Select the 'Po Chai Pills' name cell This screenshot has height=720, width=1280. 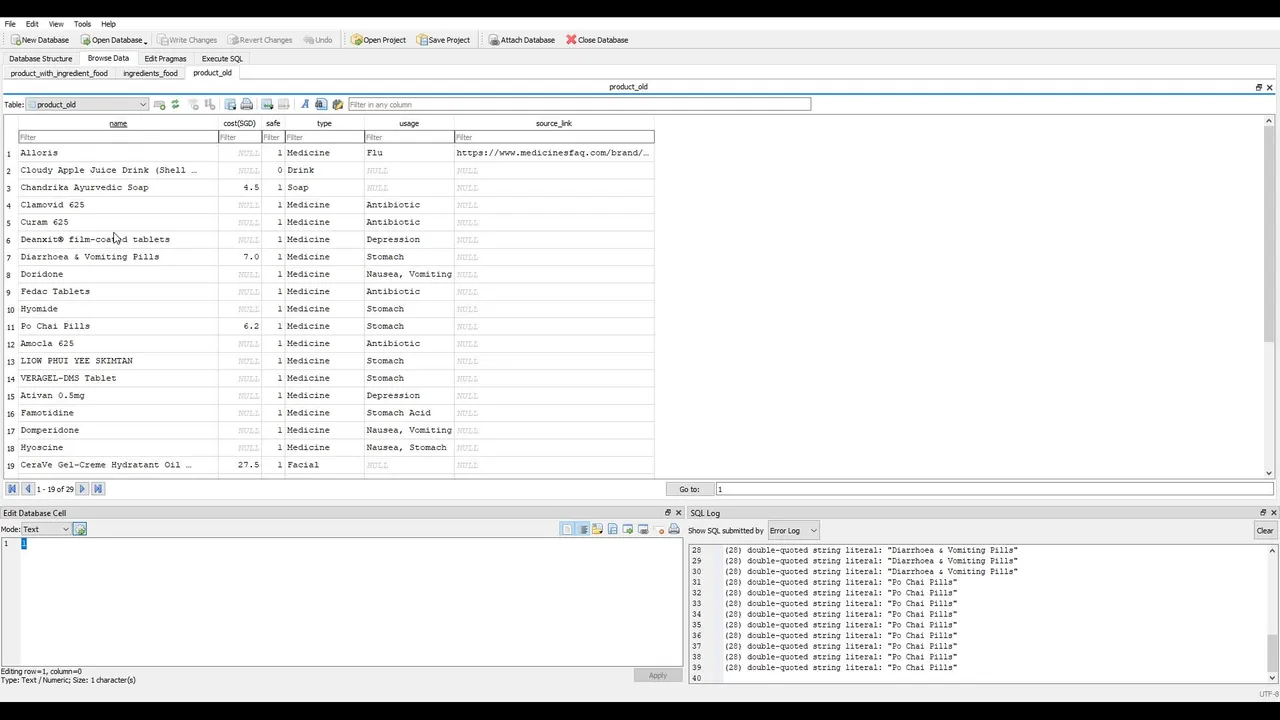118,326
